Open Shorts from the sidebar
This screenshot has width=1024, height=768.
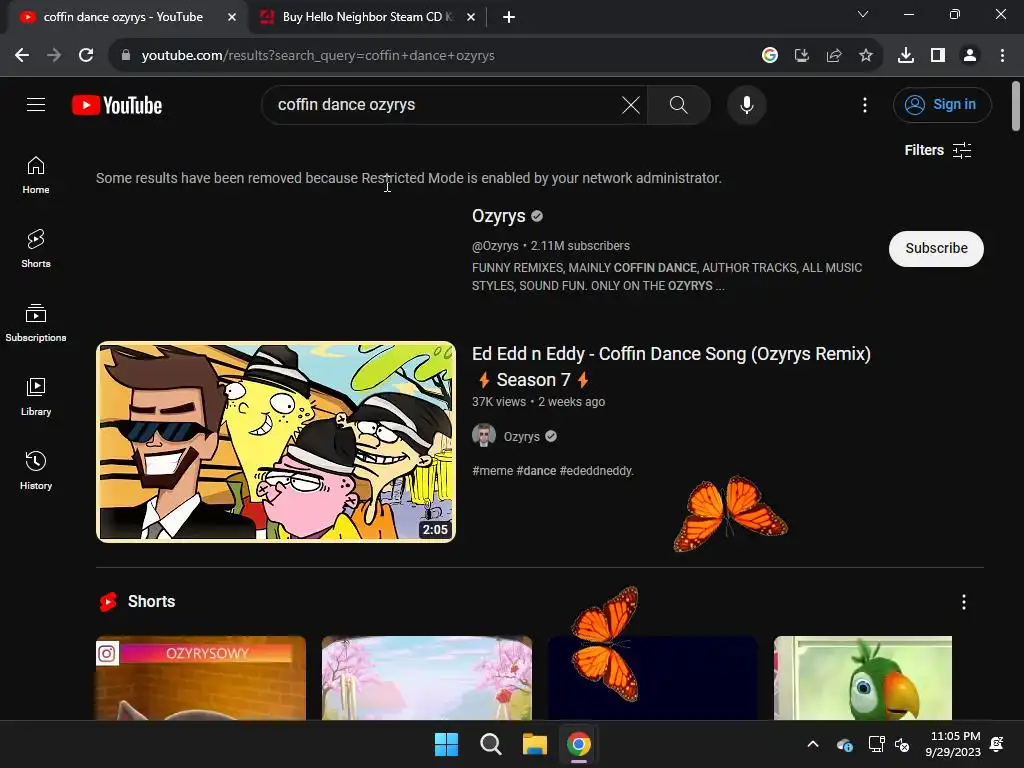pos(36,249)
